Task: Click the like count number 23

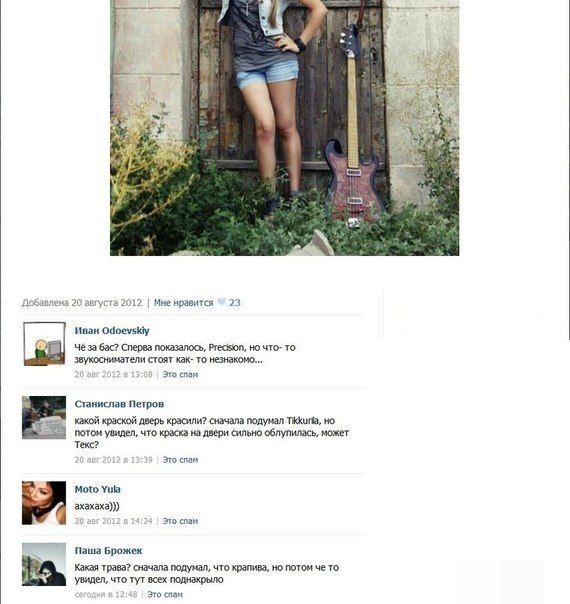Action: click(235, 303)
